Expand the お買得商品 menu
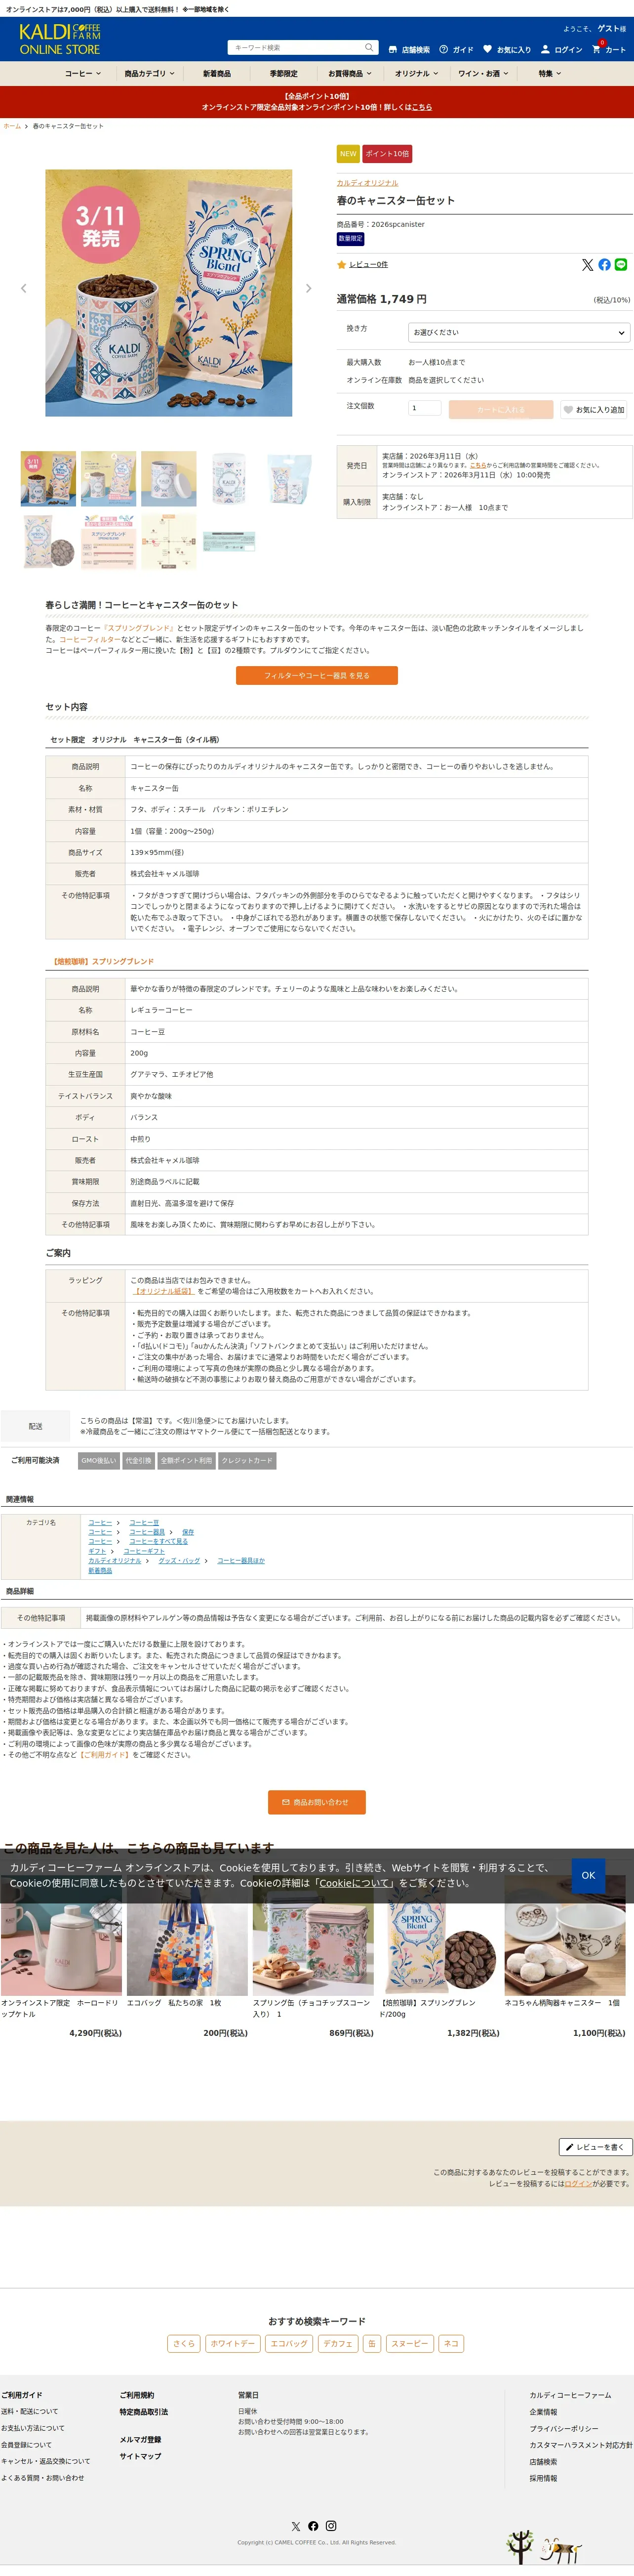 tap(350, 74)
